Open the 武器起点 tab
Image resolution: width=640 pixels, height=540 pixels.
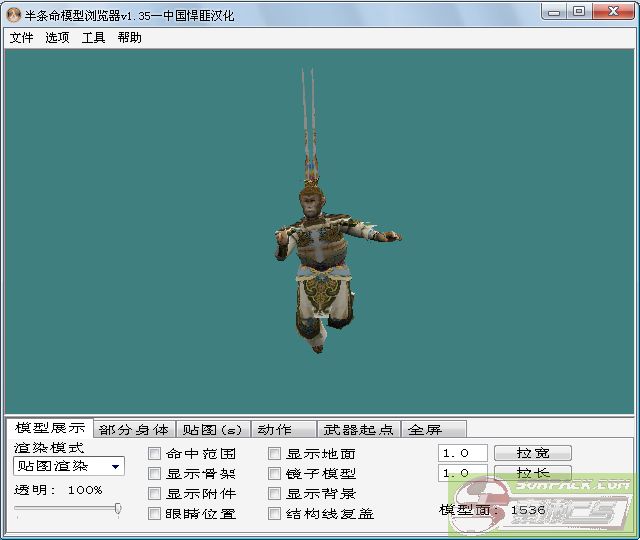tap(358, 430)
